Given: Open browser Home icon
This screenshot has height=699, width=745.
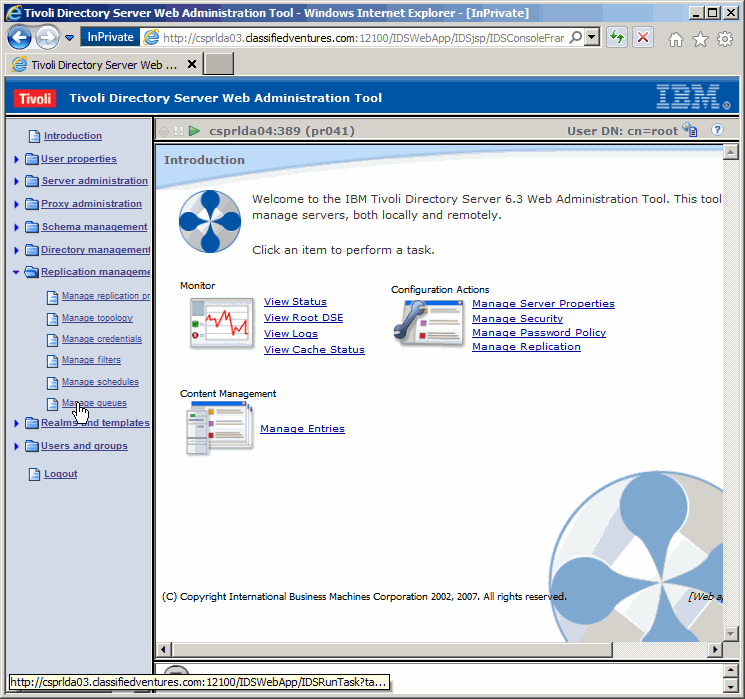Looking at the screenshot, I should click(x=676, y=38).
